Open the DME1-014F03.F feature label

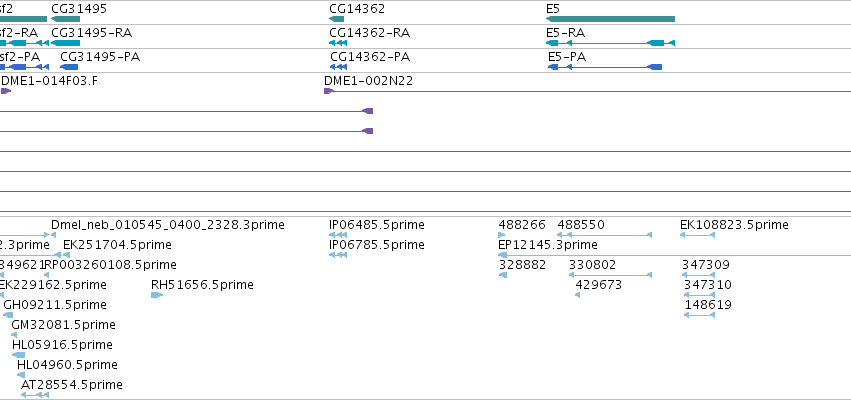(50, 81)
